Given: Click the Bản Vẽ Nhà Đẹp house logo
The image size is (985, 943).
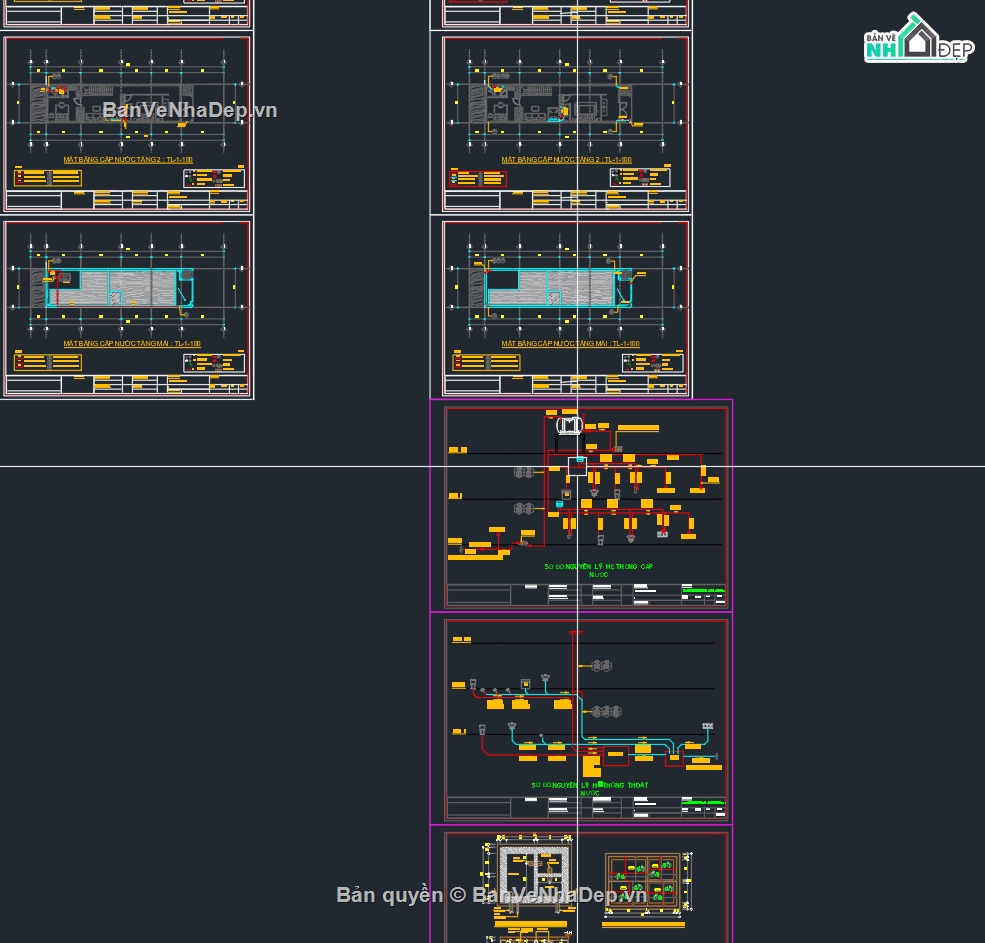Looking at the screenshot, I should pyautogui.click(x=918, y=38).
